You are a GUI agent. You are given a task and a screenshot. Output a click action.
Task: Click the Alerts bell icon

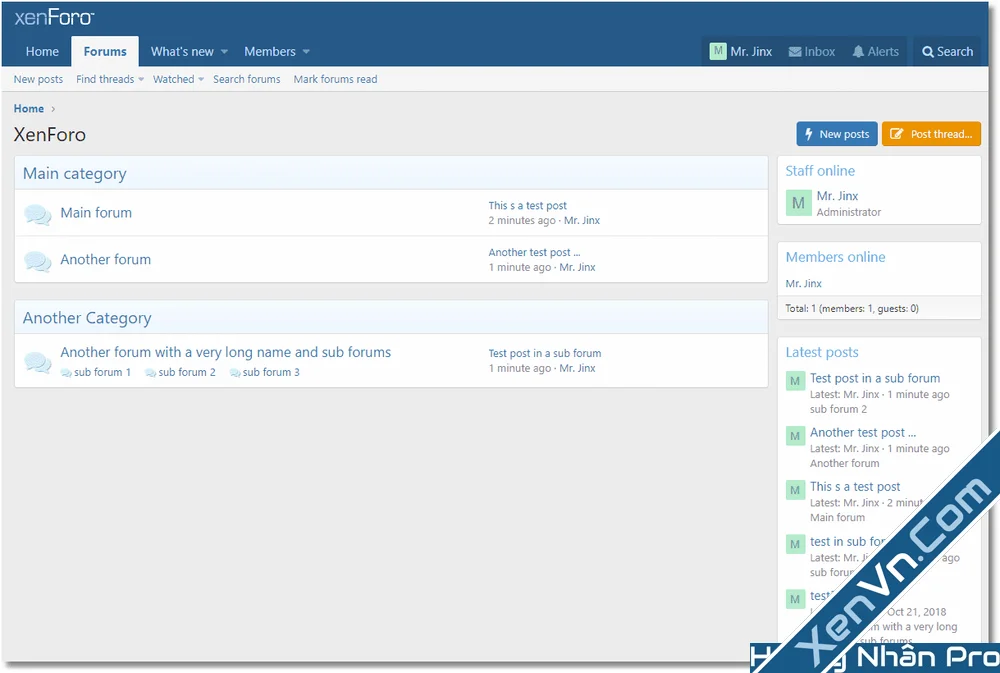[859, 51]
